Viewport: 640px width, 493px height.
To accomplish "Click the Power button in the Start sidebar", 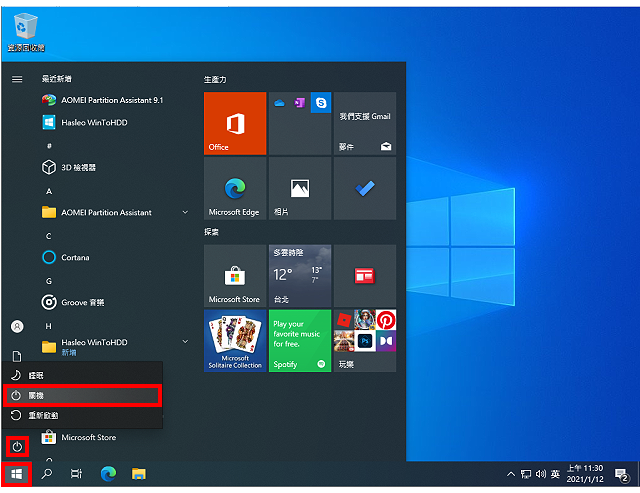I will 17,447.
